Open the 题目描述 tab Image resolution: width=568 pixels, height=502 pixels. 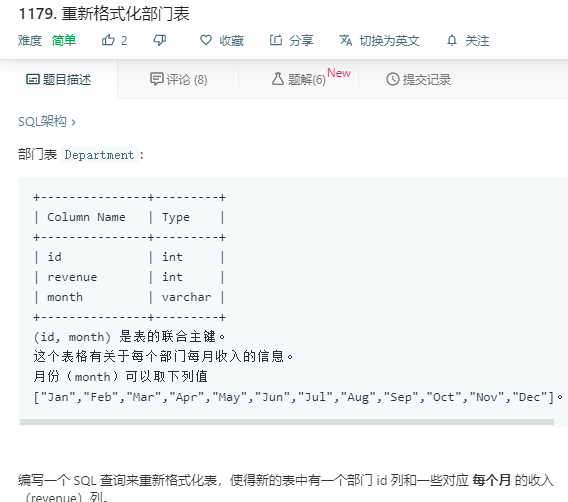[59, 79]
